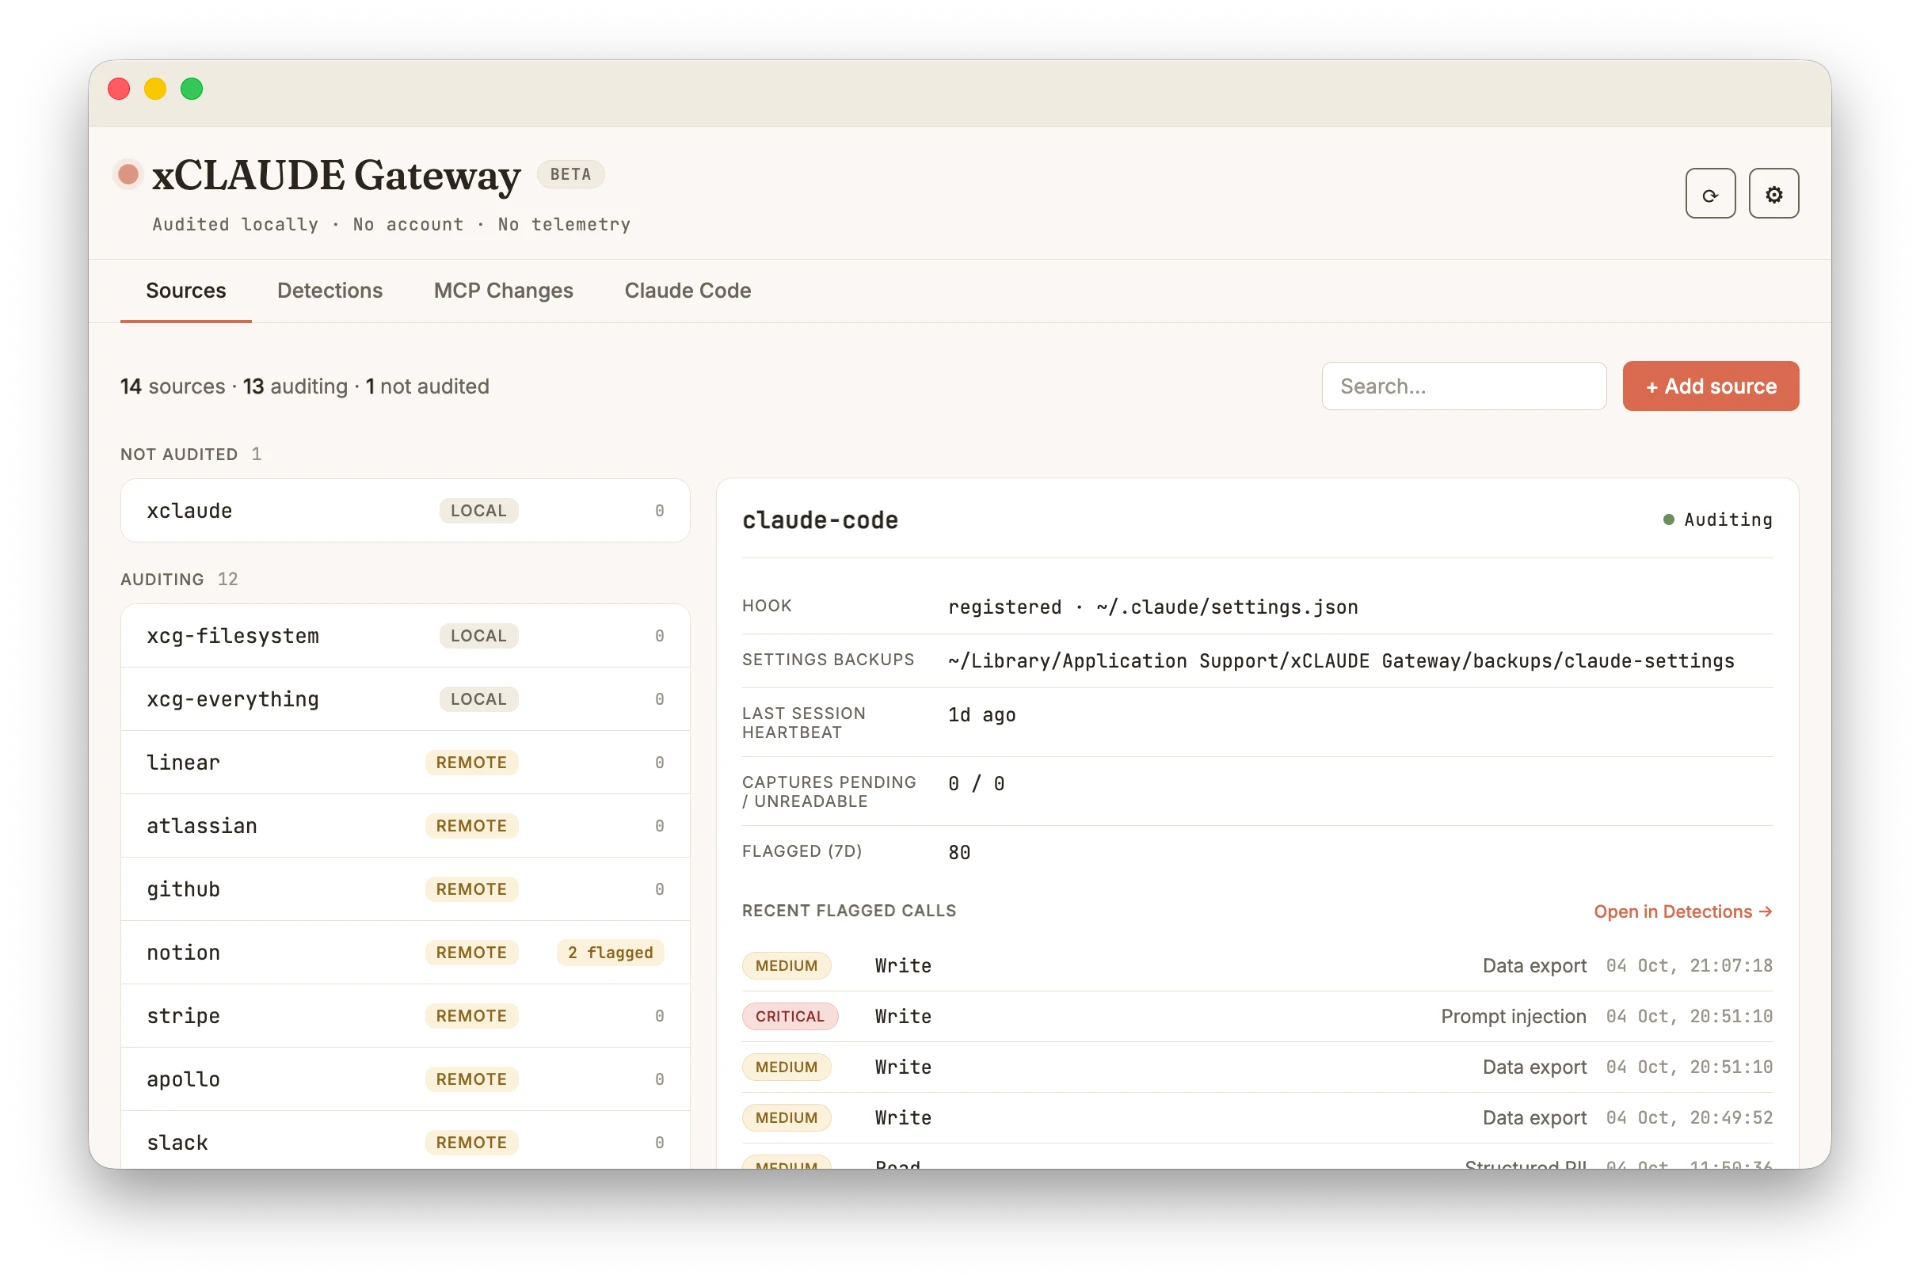
Task: Select the xcg-filesystem source
Action: click(x=405, y=636)
